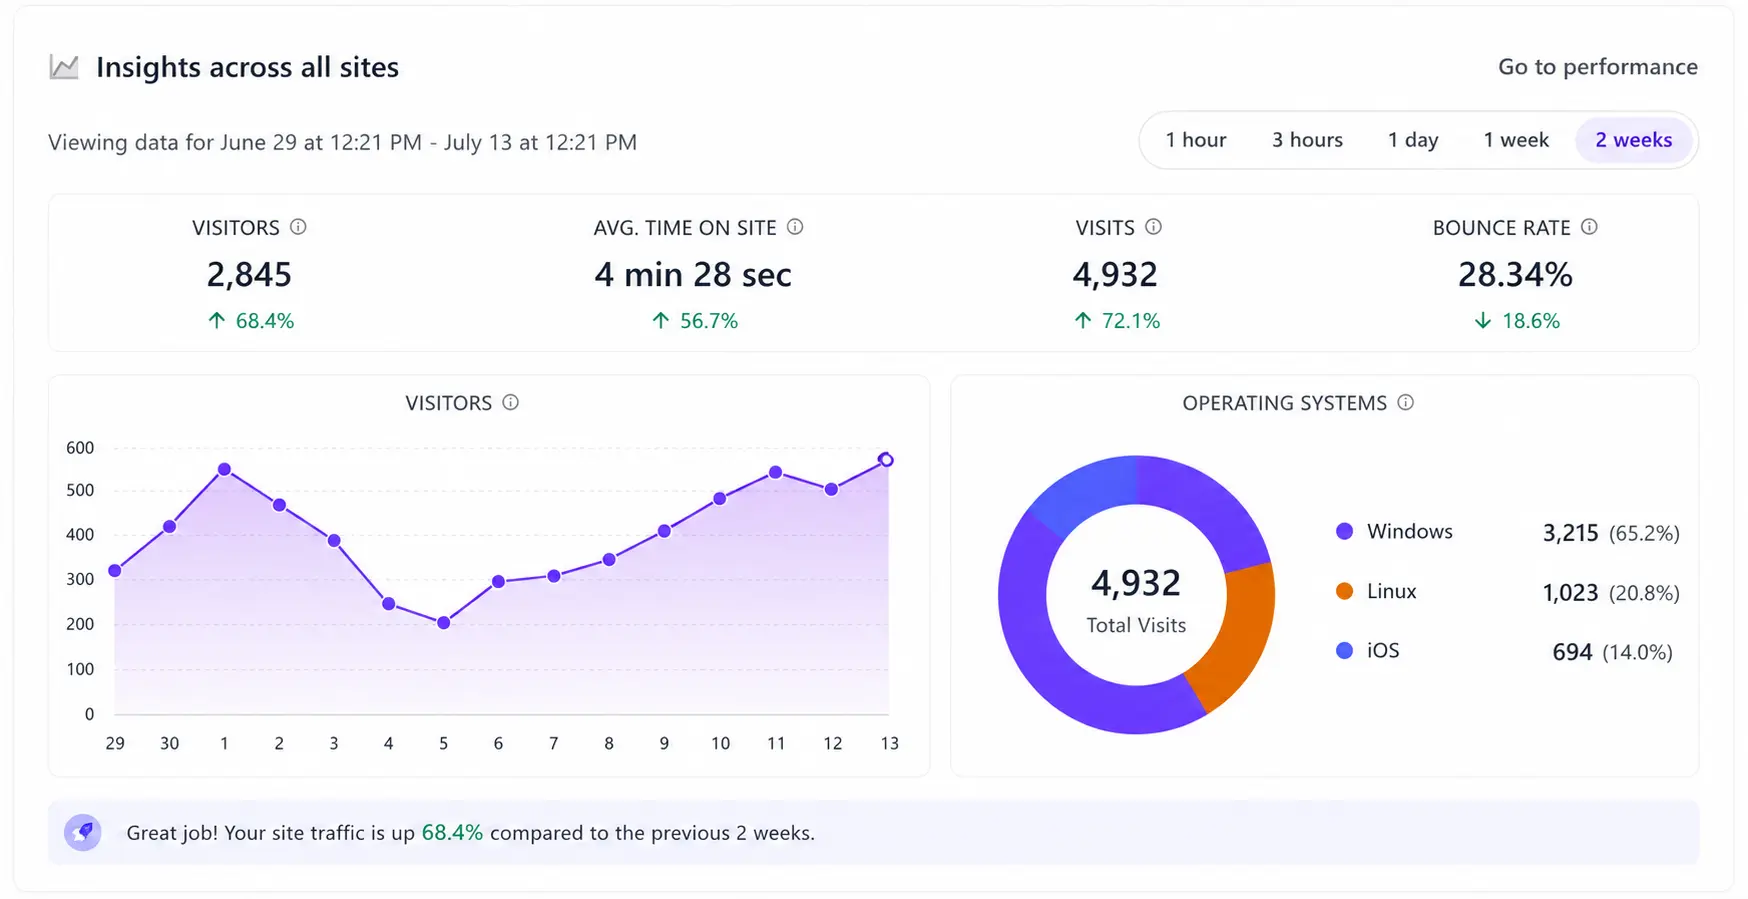This screenshot has width=1748, height=899.
Task: Click the iOS legend label
Action: (1383, 650)
